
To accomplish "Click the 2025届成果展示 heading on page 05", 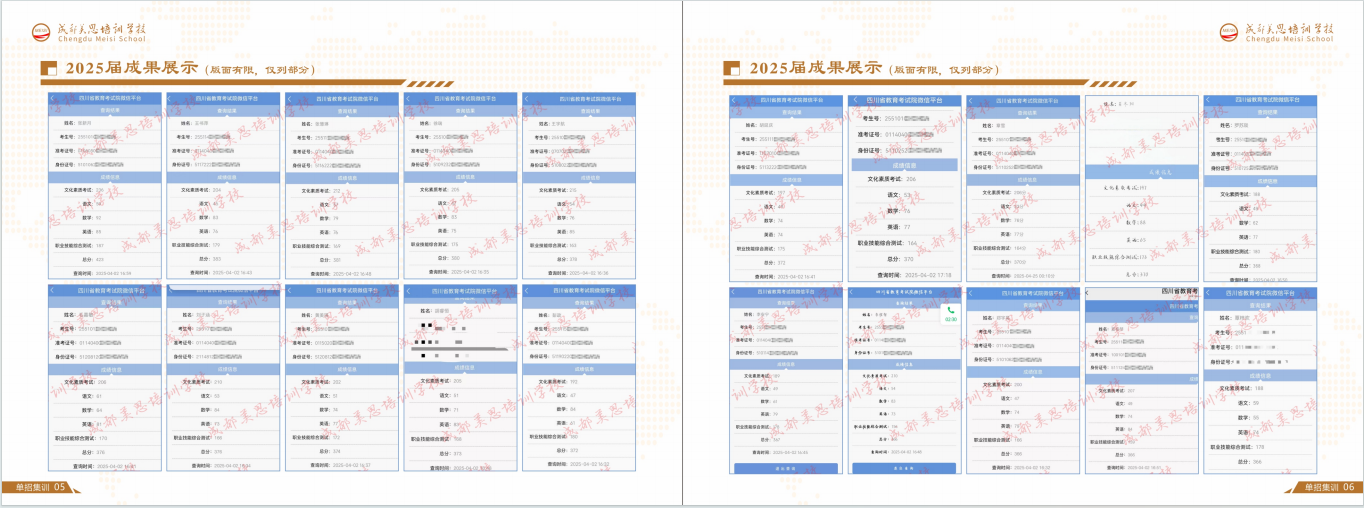I will tap(131, 69).
